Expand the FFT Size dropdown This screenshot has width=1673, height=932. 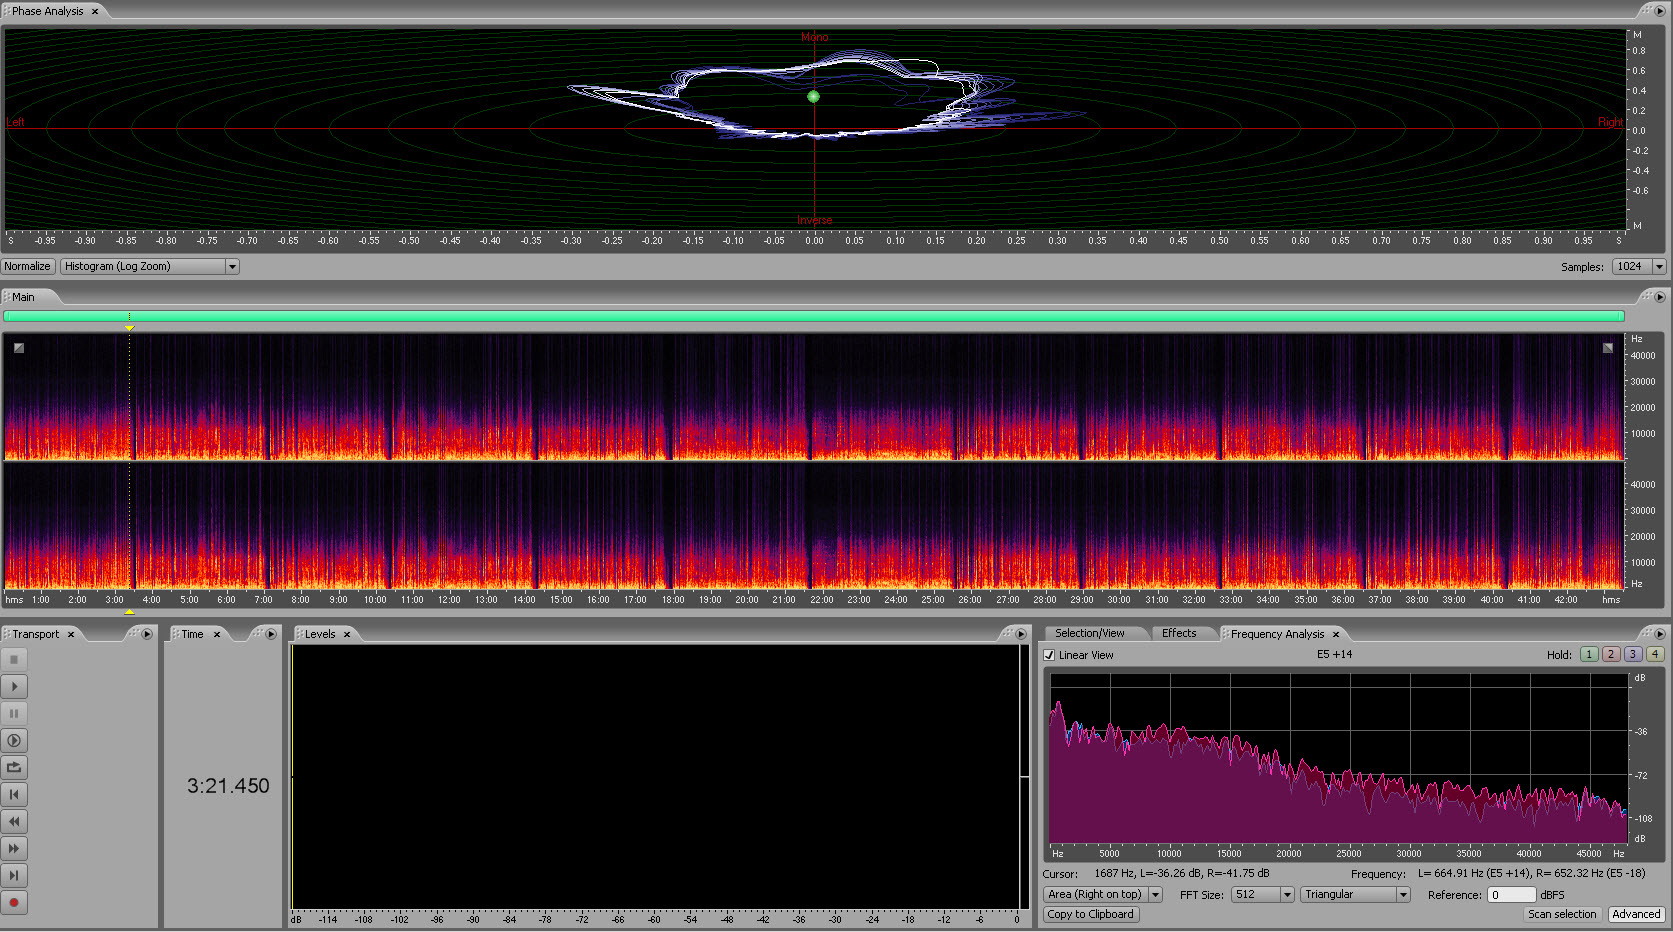coord(1287,895)
